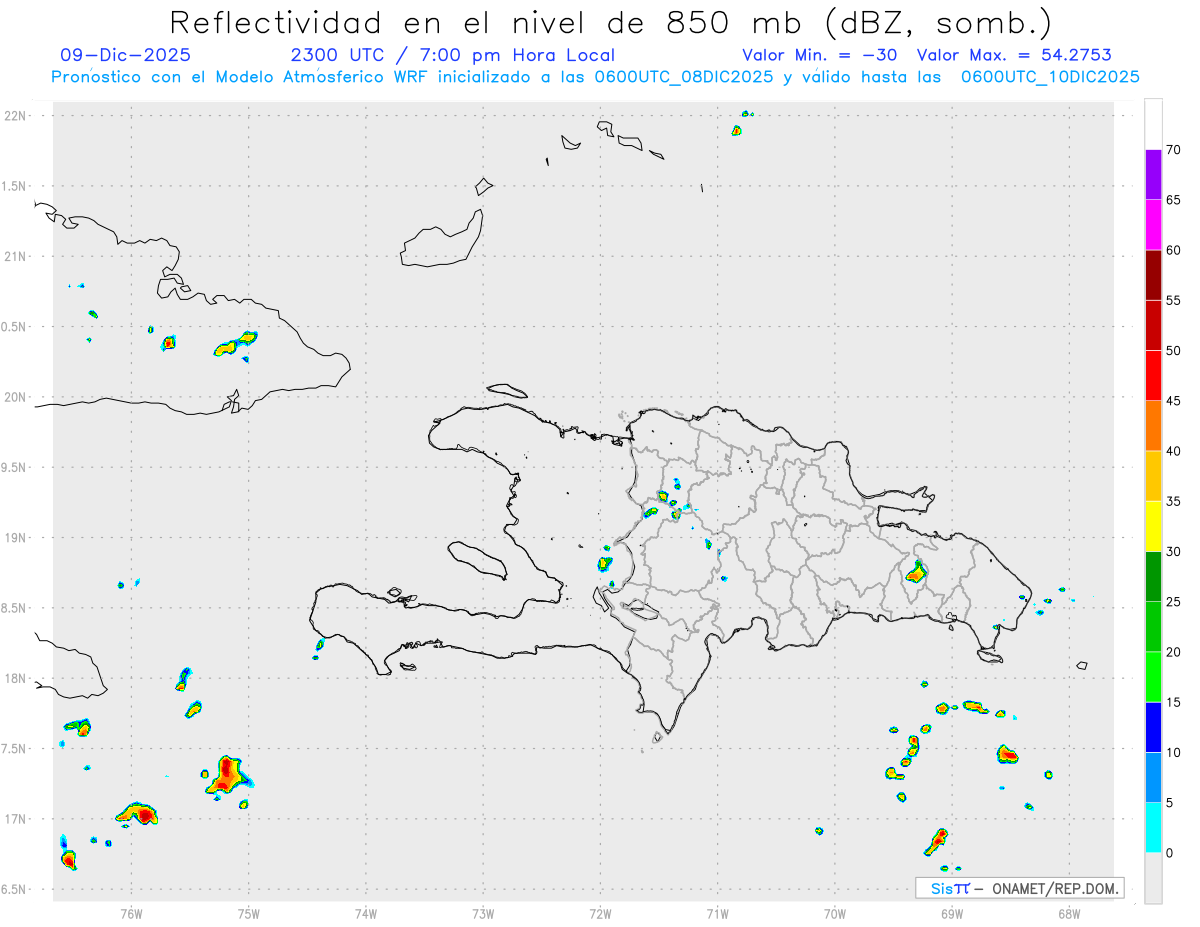This screenshot has width=1200, height=927.
Task: Click the colorbar tick label '0'
Action: (x=1169, y=853)
